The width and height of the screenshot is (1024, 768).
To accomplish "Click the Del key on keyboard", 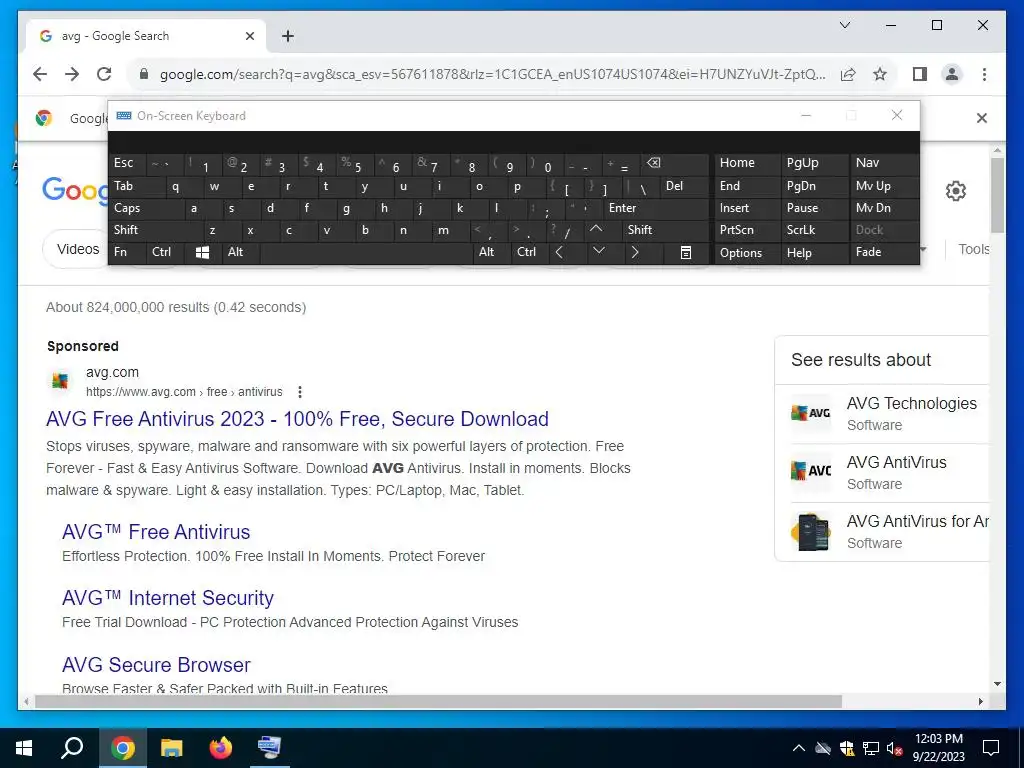I will (684, 186).
